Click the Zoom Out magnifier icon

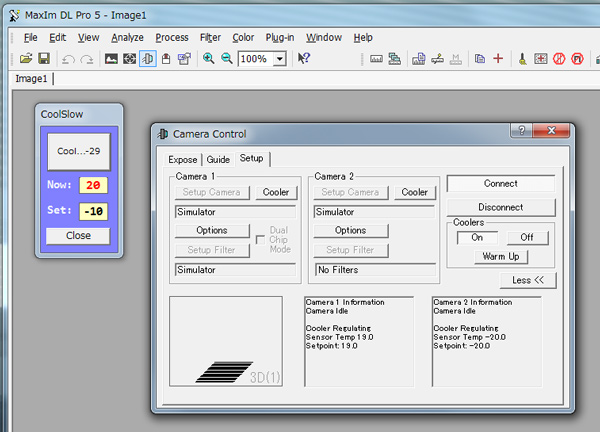point(227,59)
